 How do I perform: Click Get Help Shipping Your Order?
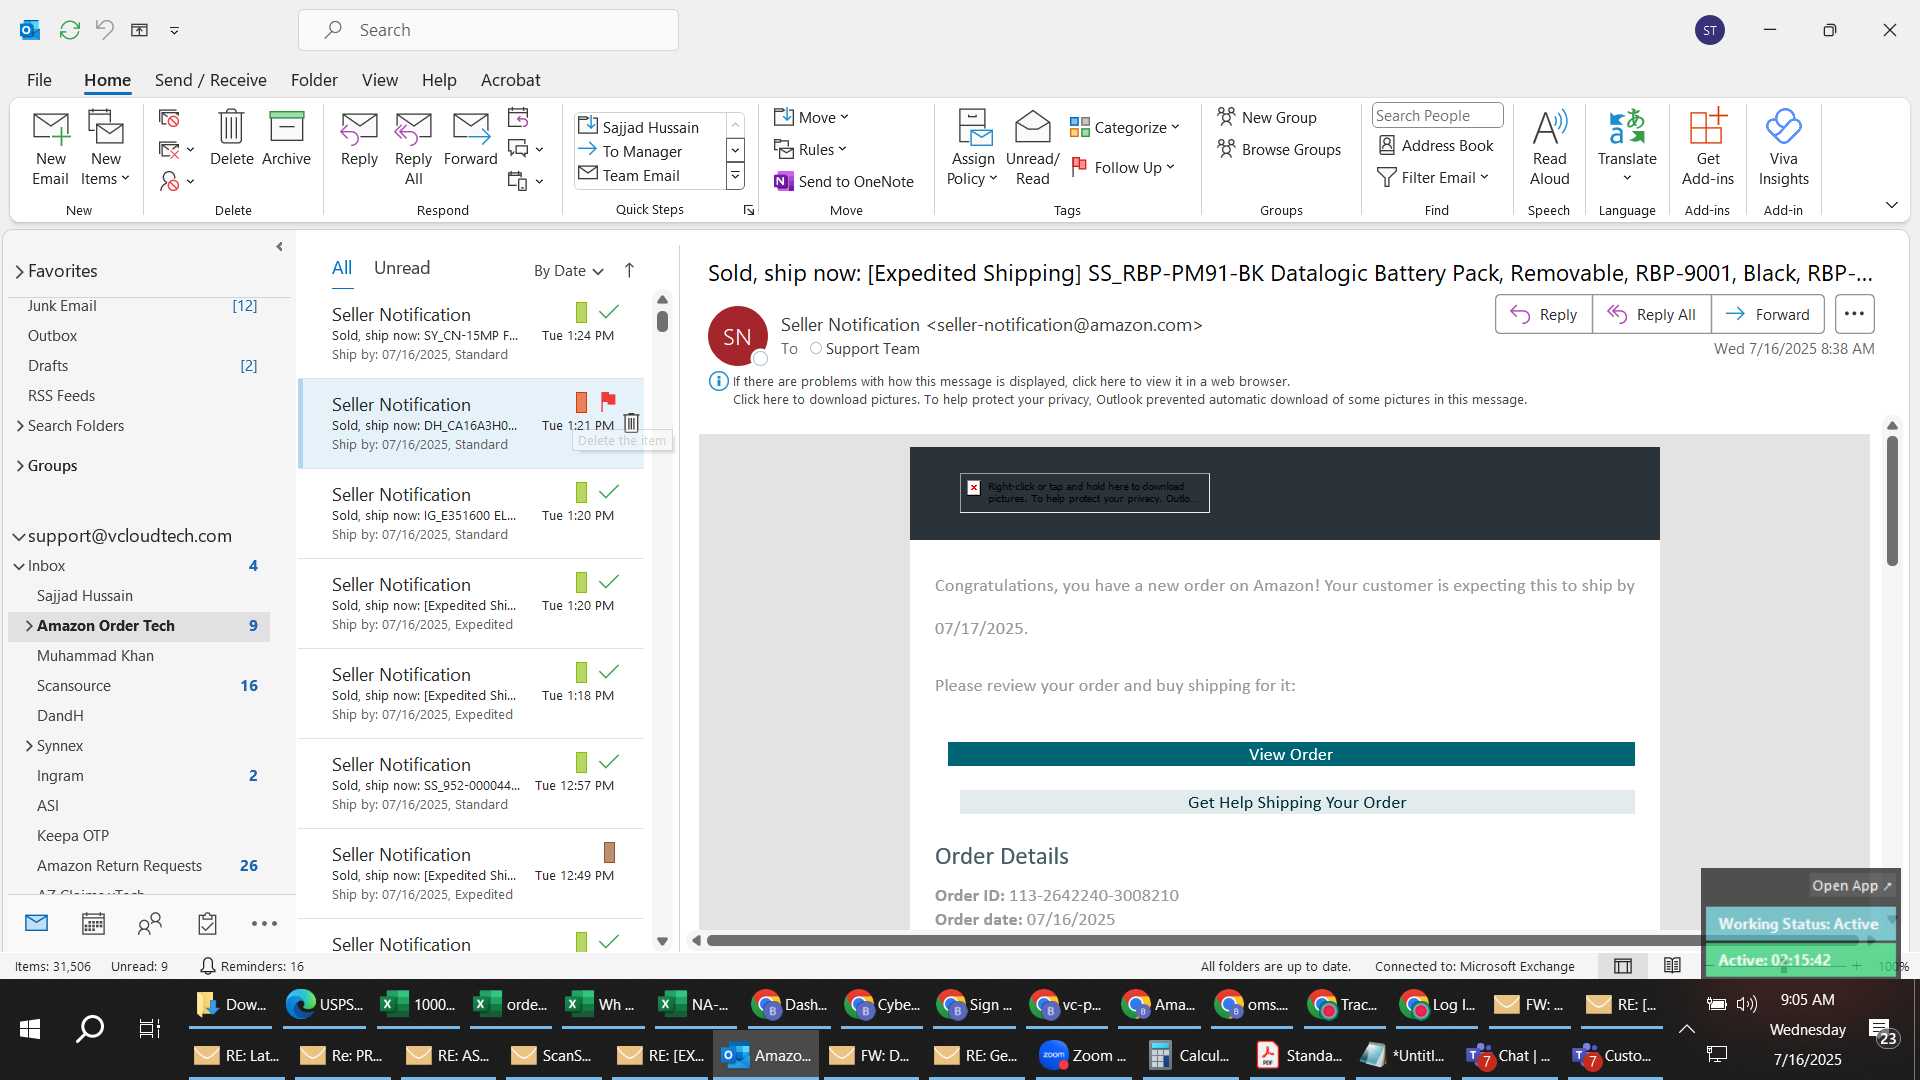(x=1296, y=802)
